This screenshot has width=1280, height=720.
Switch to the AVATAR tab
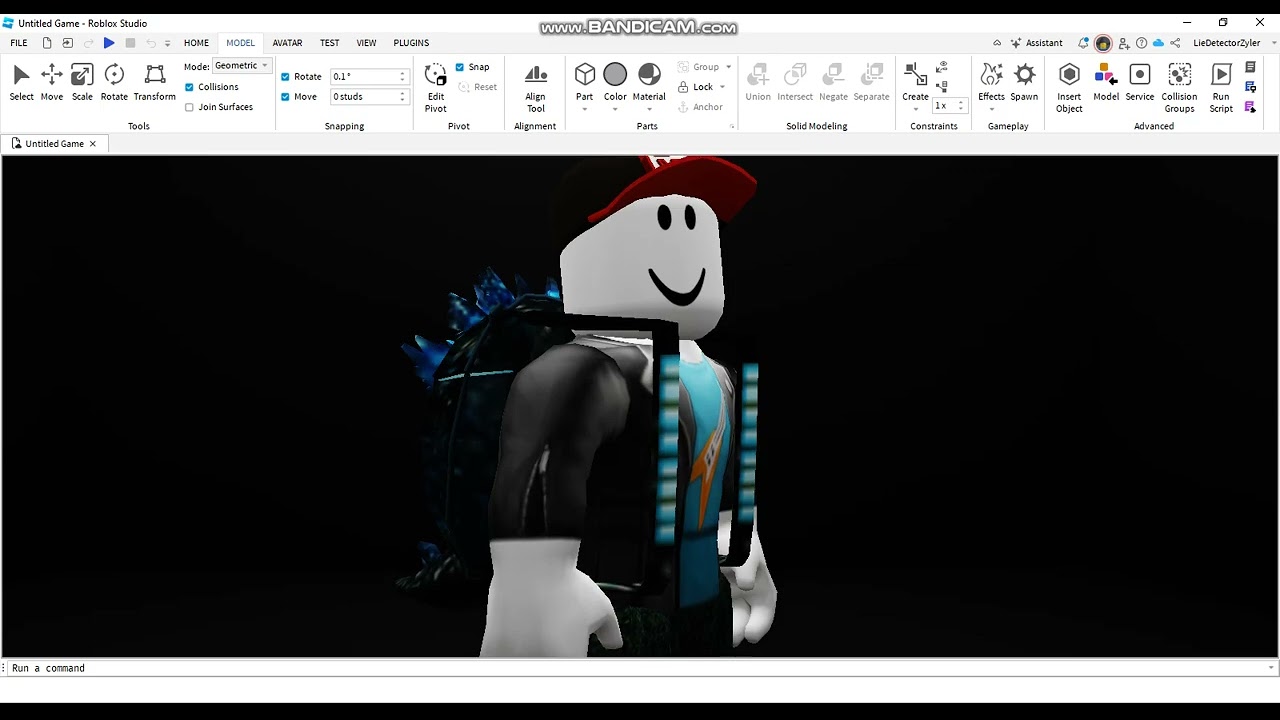pos(287,43)
